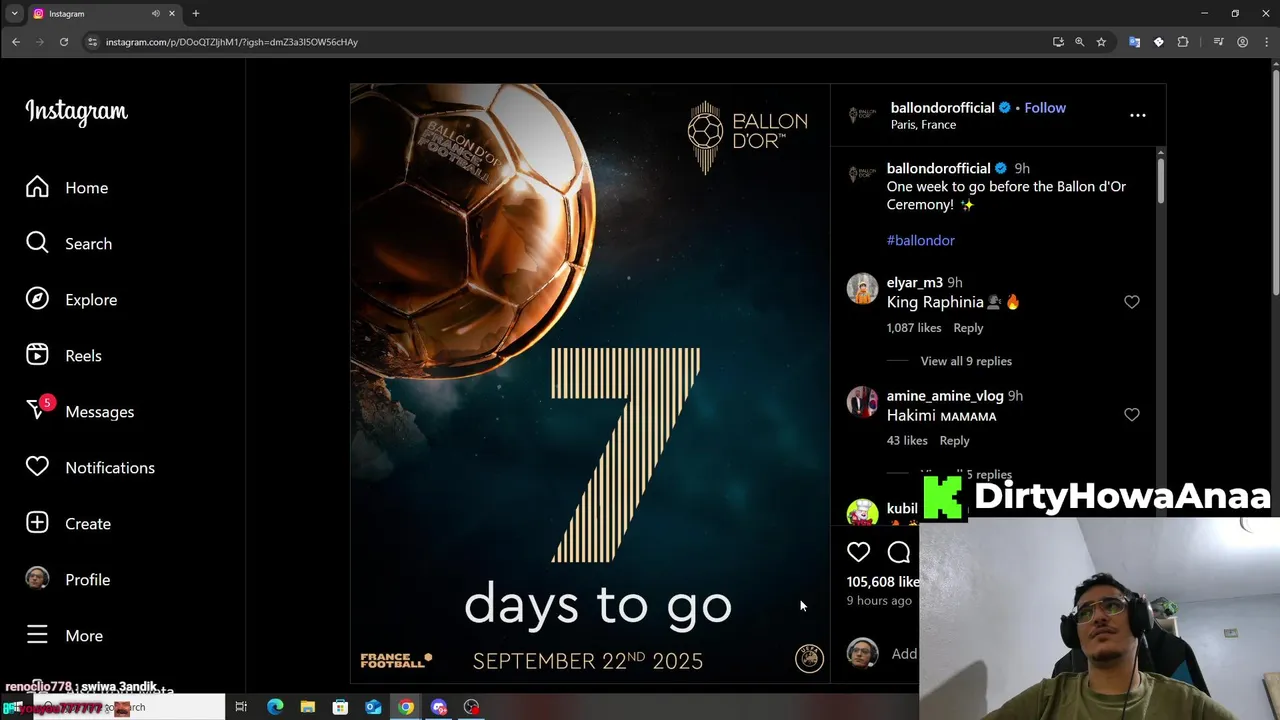This screenshot has height=720, width=1280.
Task: Open Chrome profile avatar
Action: [1242, 42]
